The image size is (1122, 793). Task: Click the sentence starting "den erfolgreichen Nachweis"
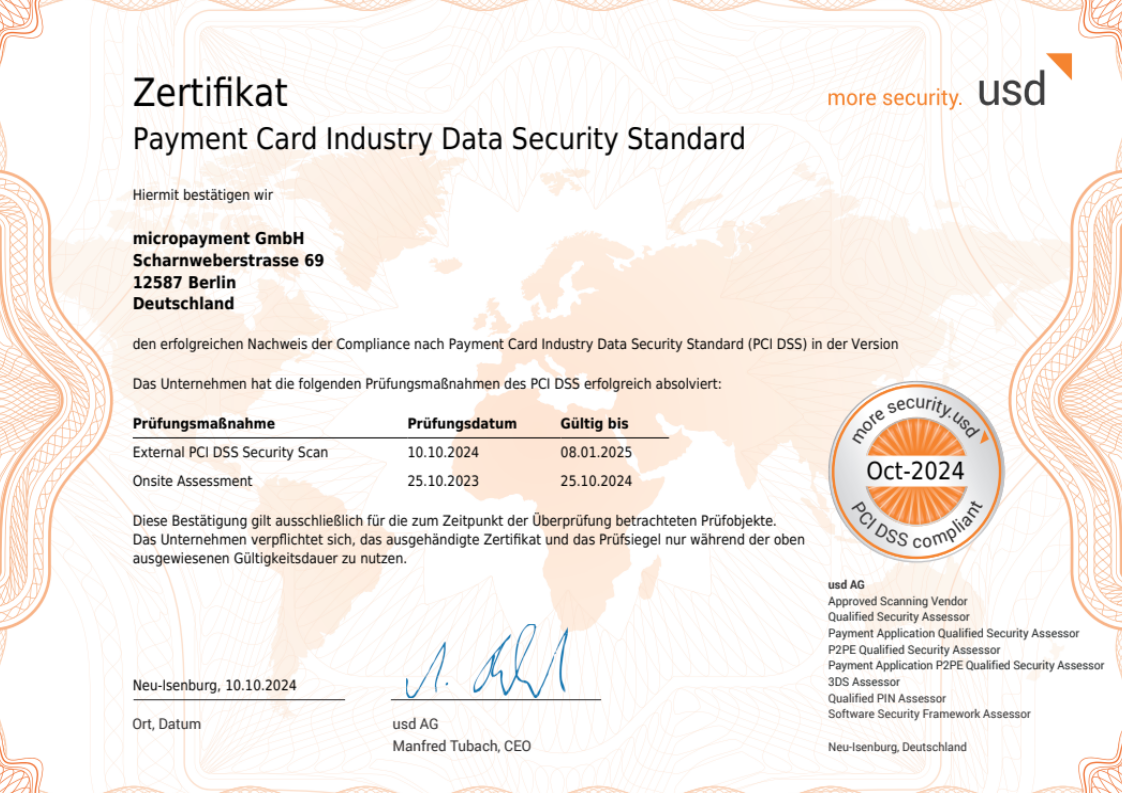point(515,344)
